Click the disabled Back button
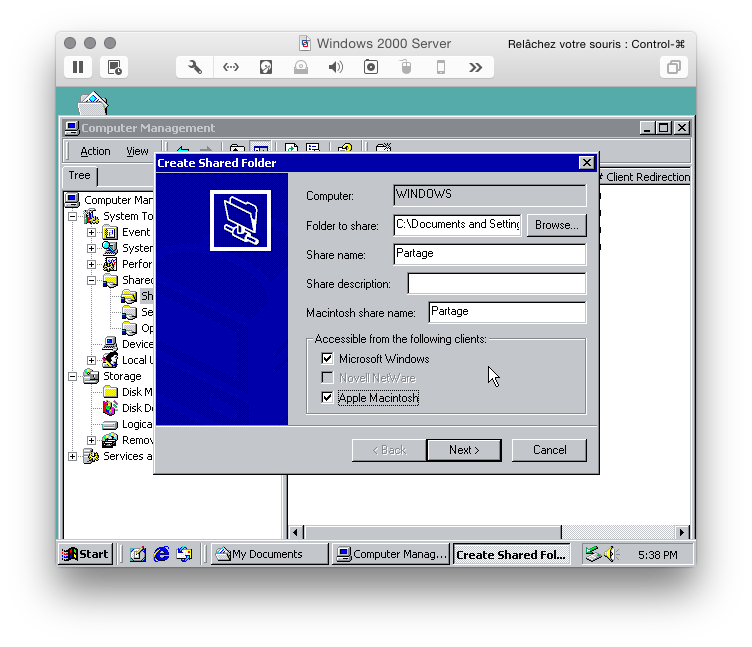This screenshot has height=647, width=752. click(389, 450)
